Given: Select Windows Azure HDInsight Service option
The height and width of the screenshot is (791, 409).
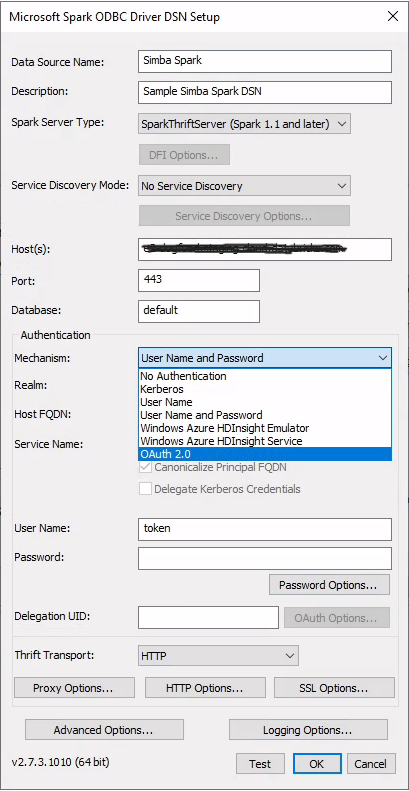Looking at the screenshot, I should tap(264, 441).
